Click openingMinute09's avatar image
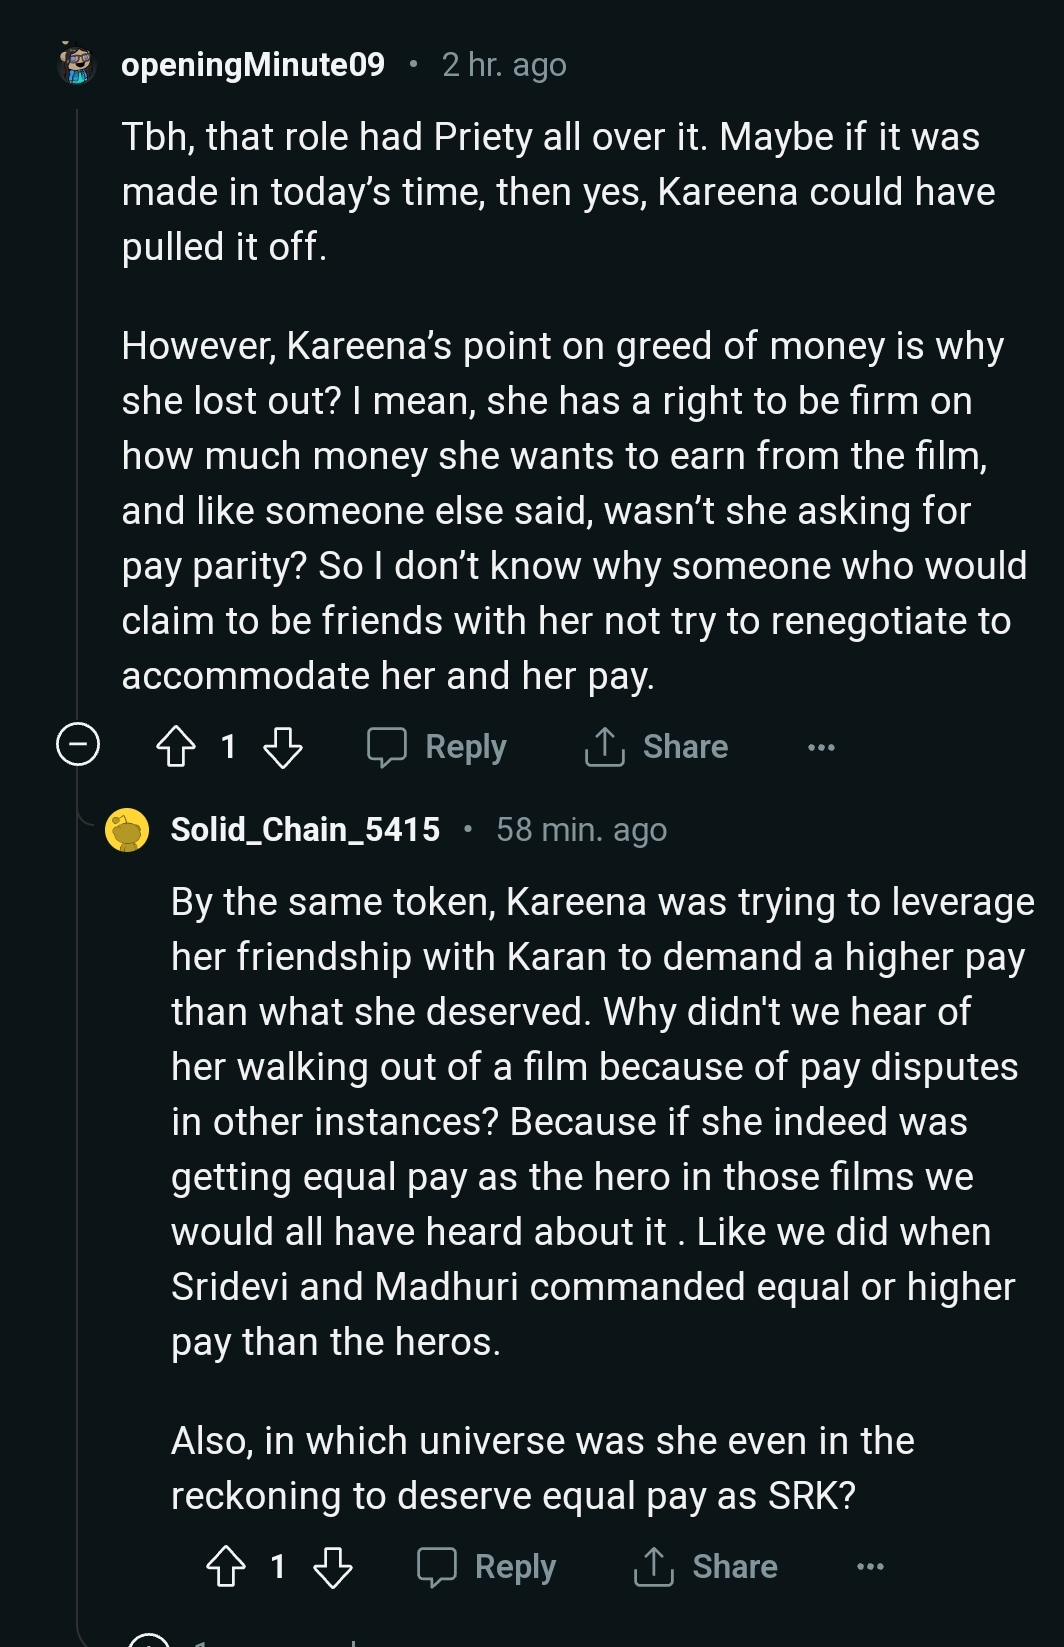The image size is (1064, 1647). click(x=76, y=65)
